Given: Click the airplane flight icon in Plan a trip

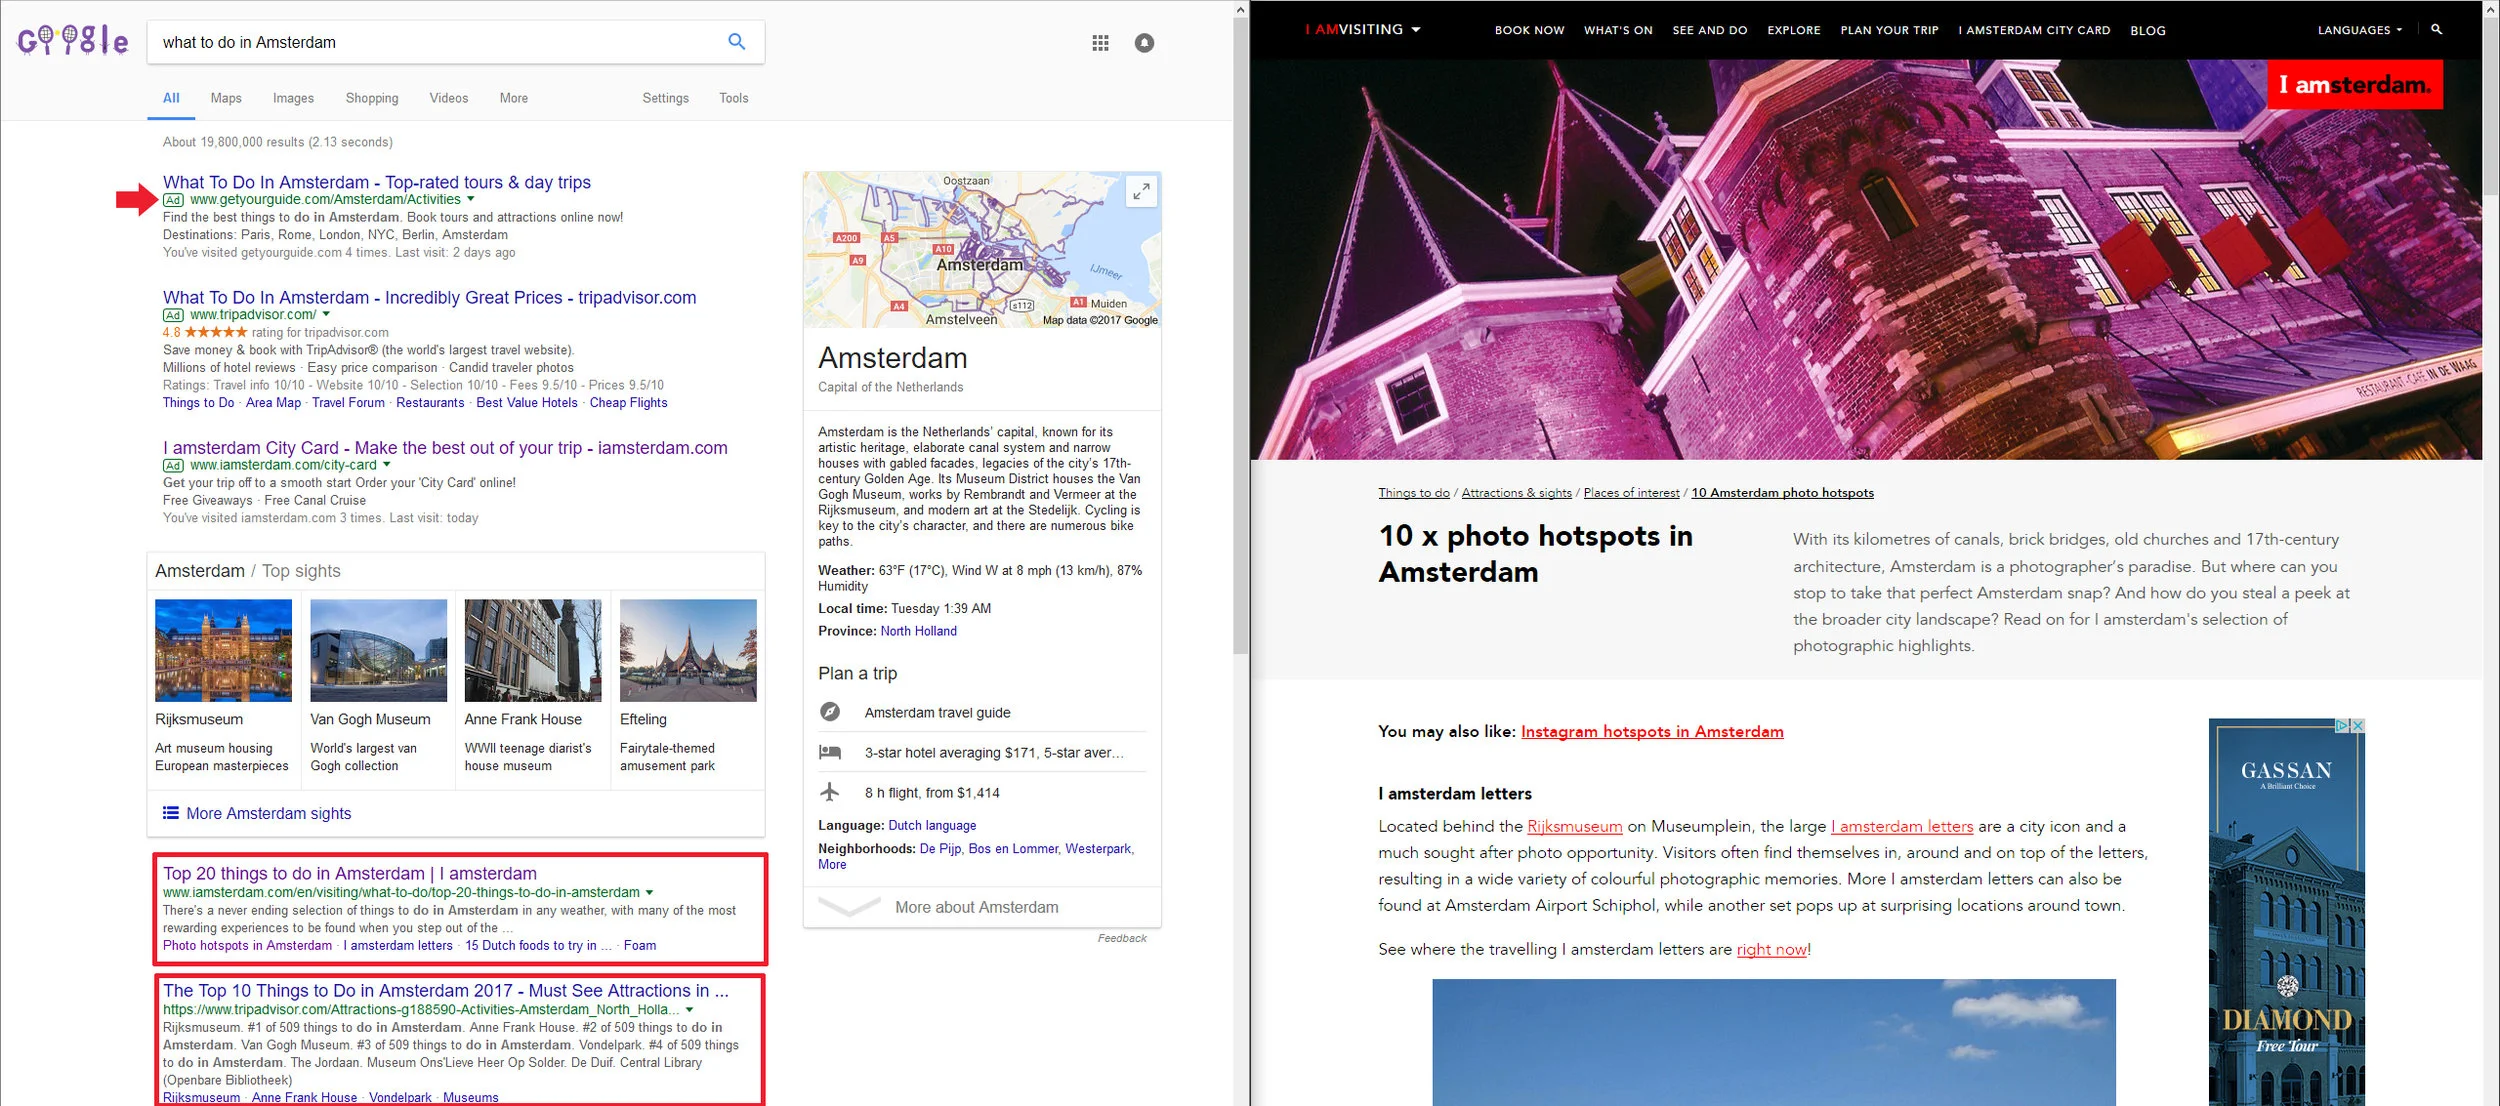Looking at the screenshot, I should tap(830, 792).
